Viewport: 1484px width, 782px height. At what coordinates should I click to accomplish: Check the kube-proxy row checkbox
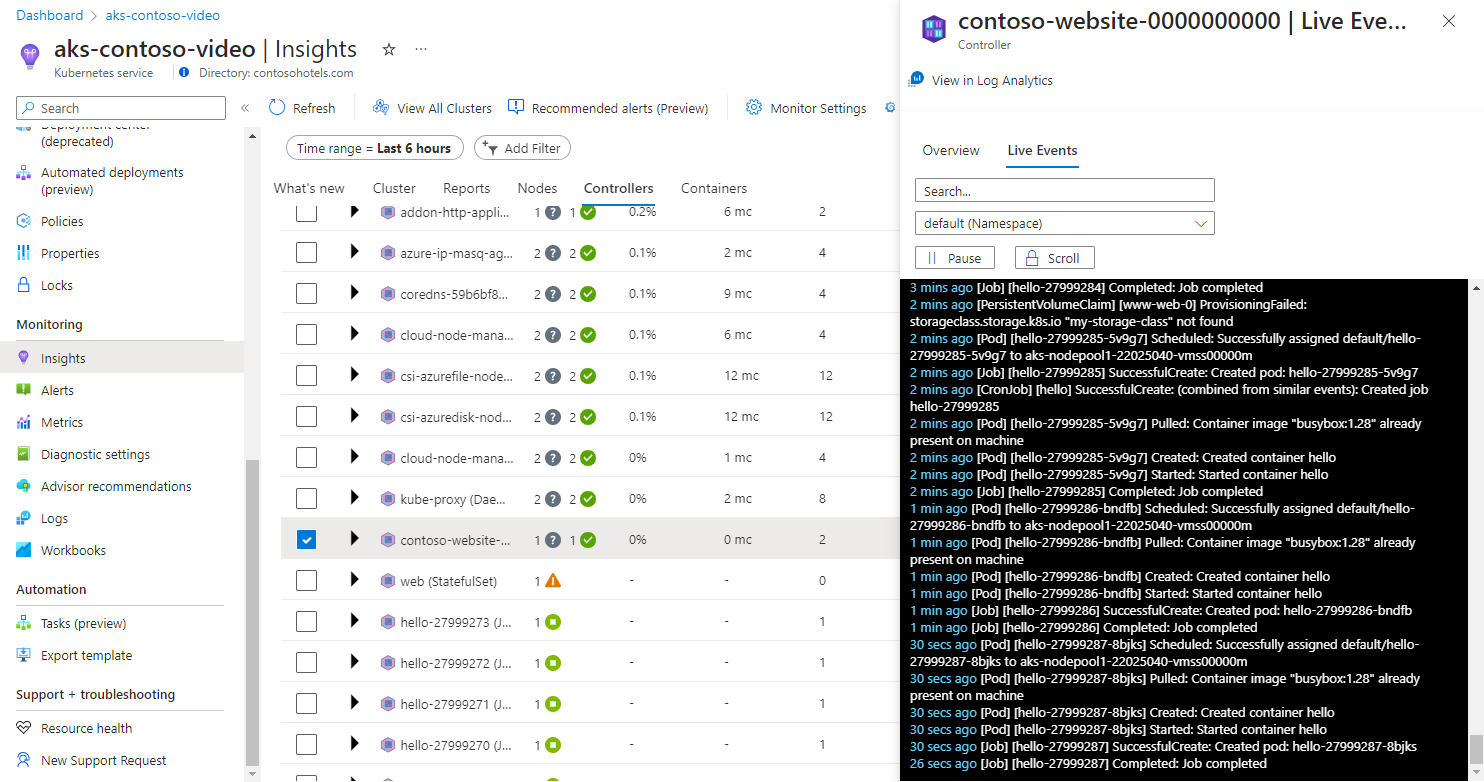(x=306, y=498)
